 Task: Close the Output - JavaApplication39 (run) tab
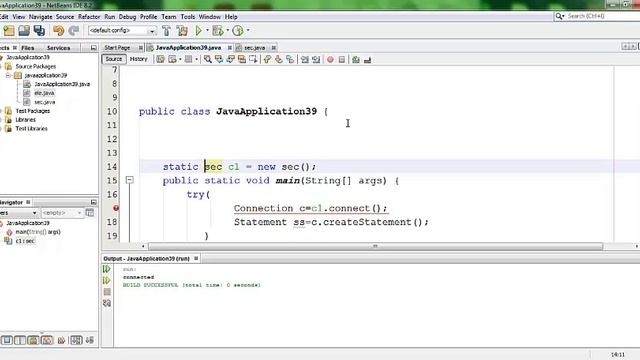(196, 258)
